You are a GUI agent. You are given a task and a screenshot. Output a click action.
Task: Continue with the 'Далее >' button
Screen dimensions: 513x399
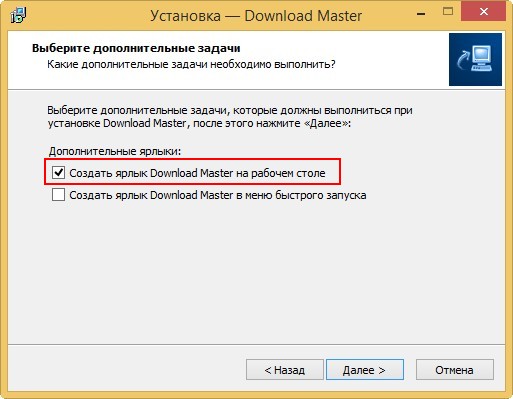365,370
